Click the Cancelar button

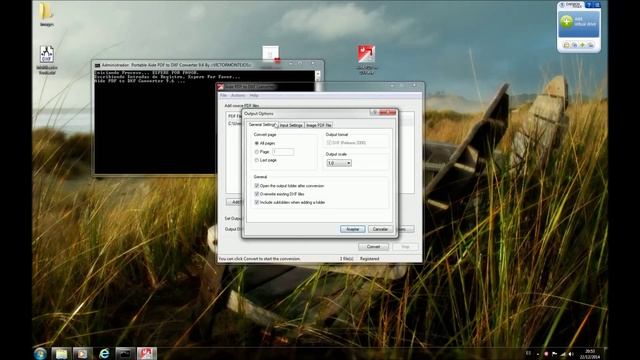pyautogui.click(x=380, y=229)
